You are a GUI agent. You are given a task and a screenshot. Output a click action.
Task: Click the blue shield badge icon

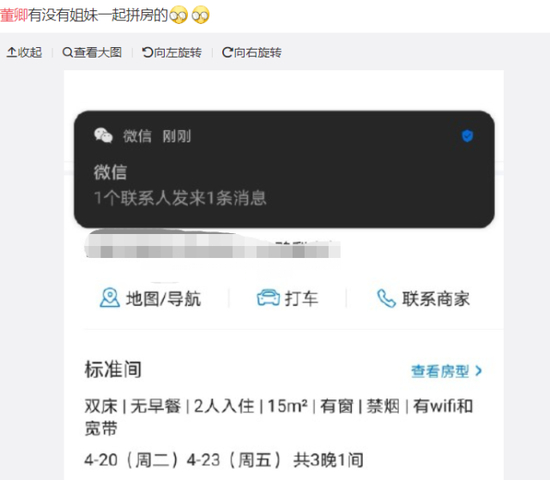(467, 136)
